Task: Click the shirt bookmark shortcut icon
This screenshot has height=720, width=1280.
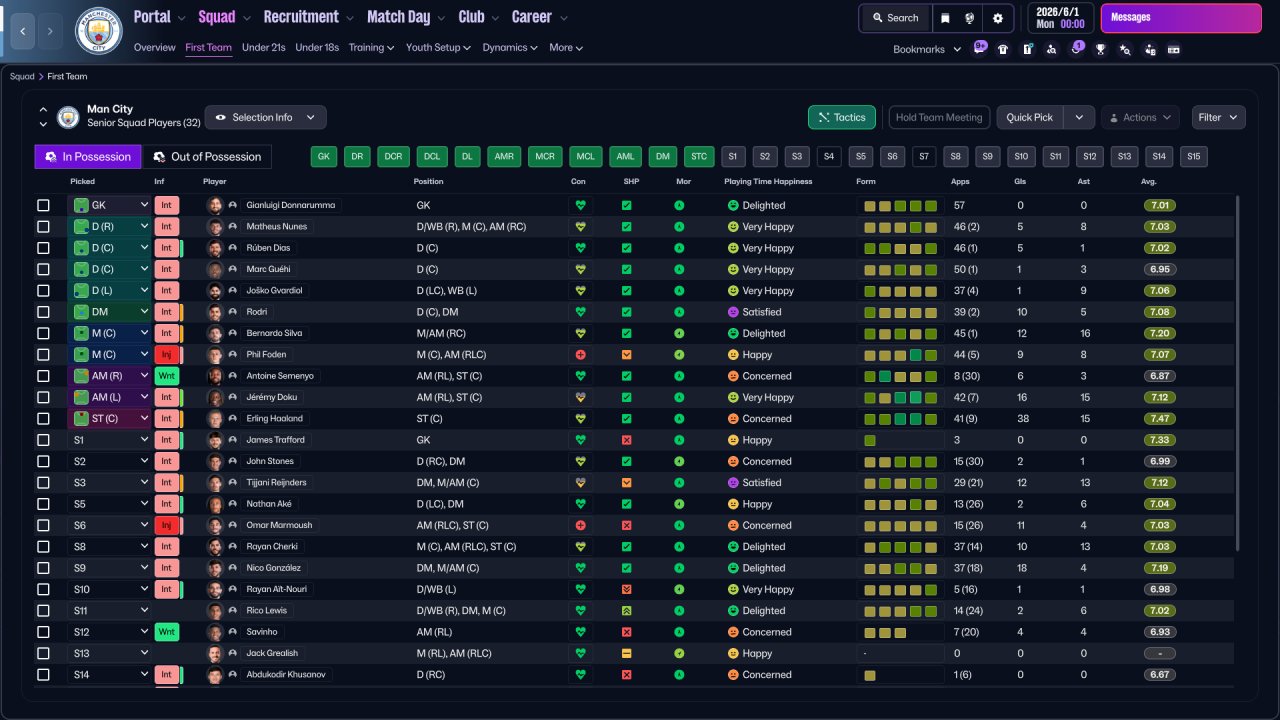Action: pyautogui.click(x=1003, y=49)
